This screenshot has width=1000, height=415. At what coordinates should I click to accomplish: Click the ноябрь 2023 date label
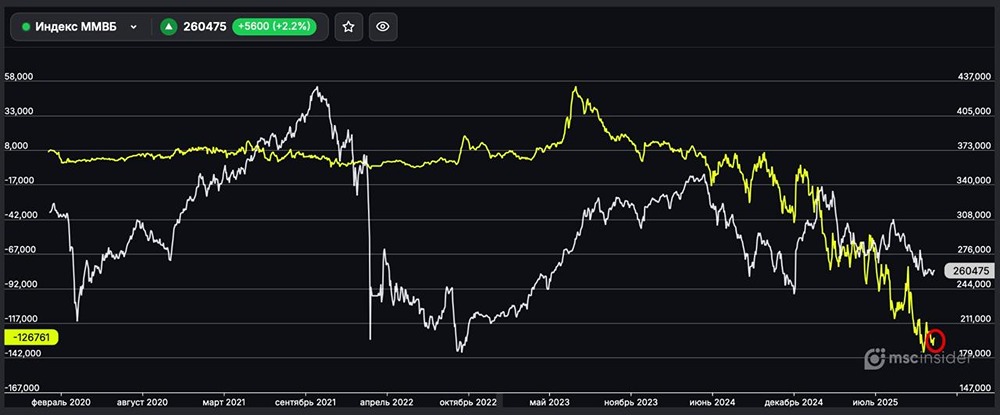631,403
